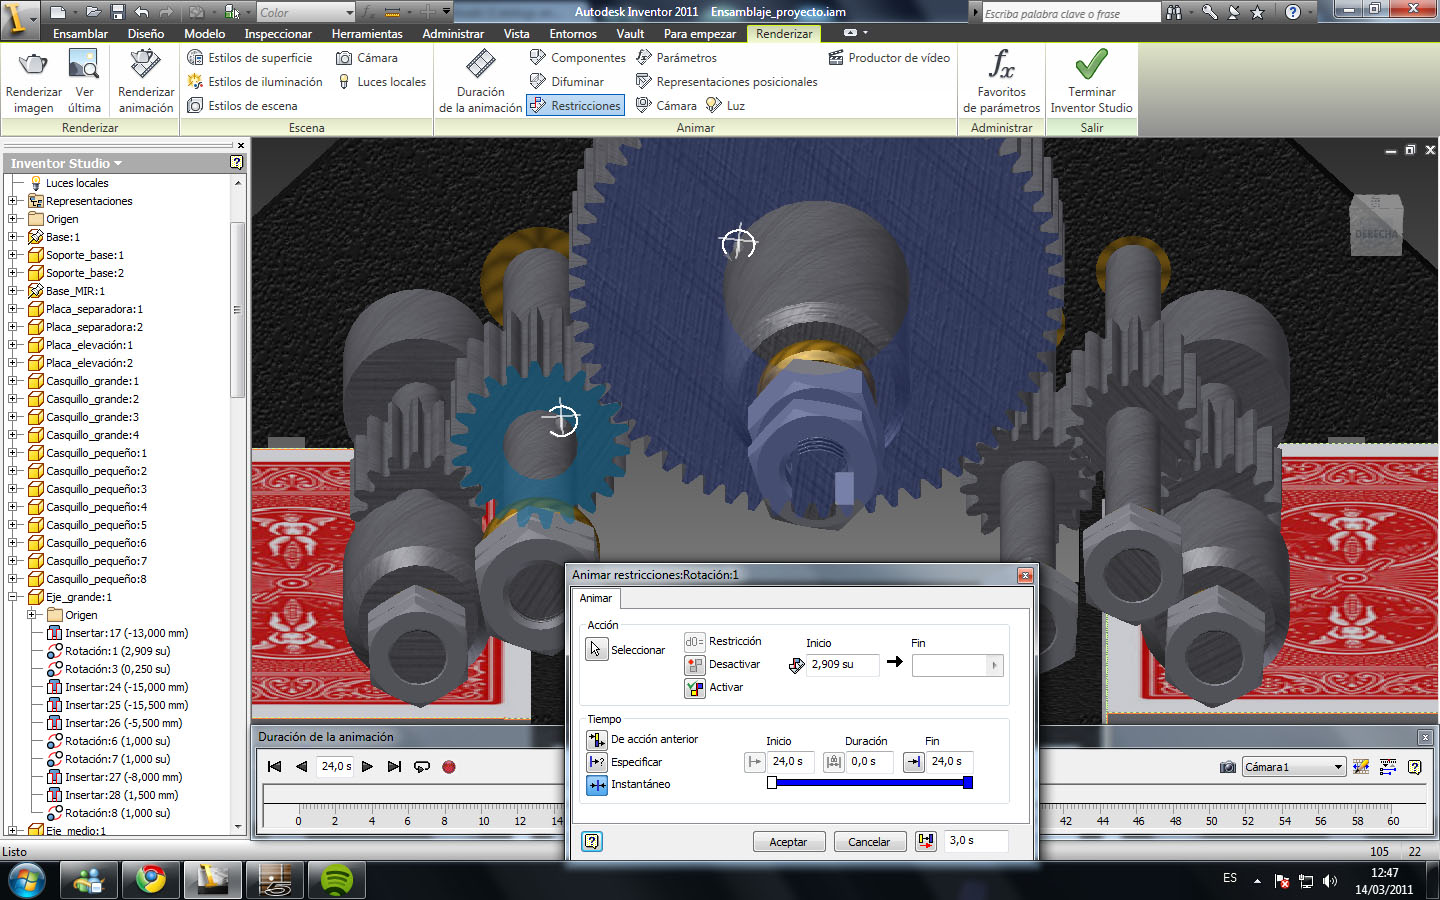Open Estilos de escena
The height and width of the screenshot is (900, 1440).
tap(242, 106)
